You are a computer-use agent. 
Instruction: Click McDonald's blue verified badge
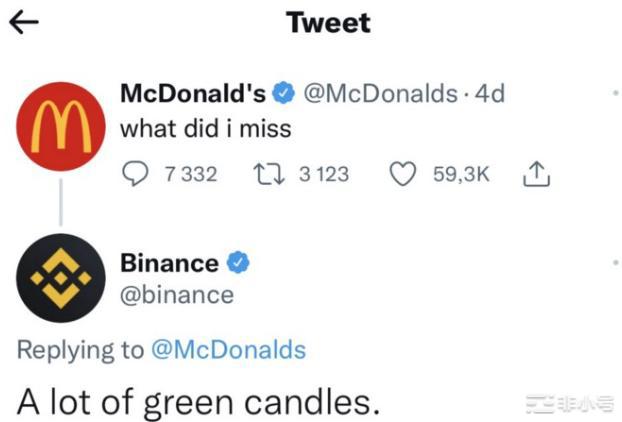283,94
